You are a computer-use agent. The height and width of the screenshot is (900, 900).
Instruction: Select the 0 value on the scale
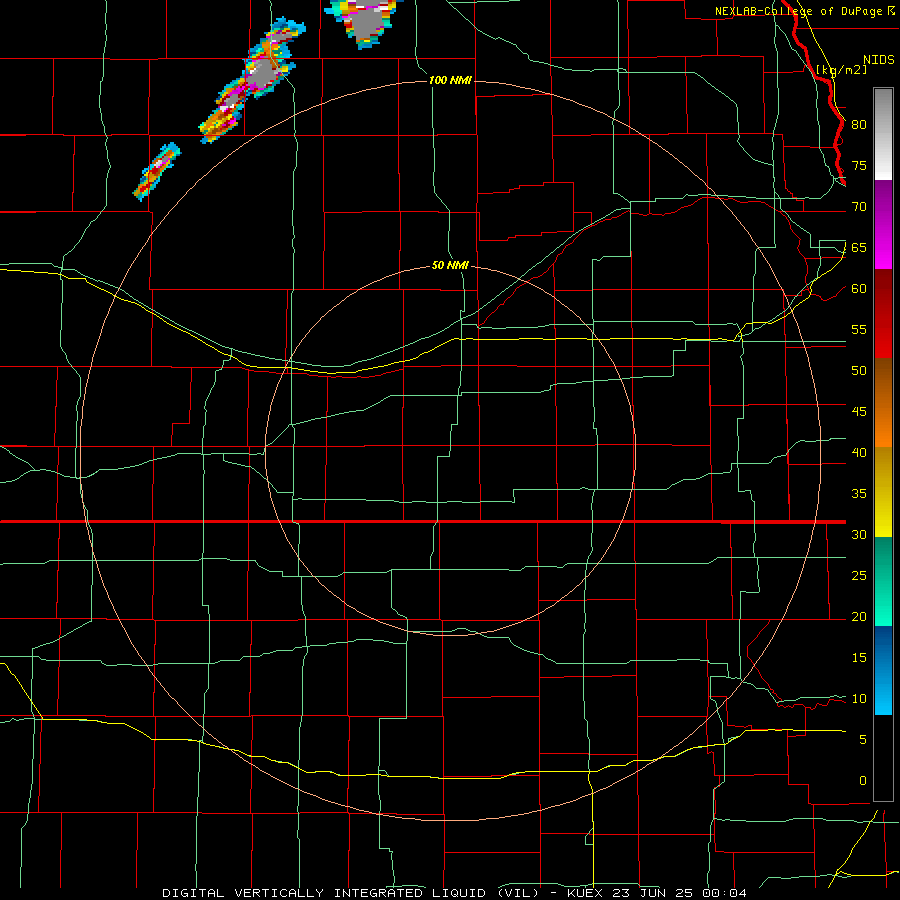coord(863,781)
